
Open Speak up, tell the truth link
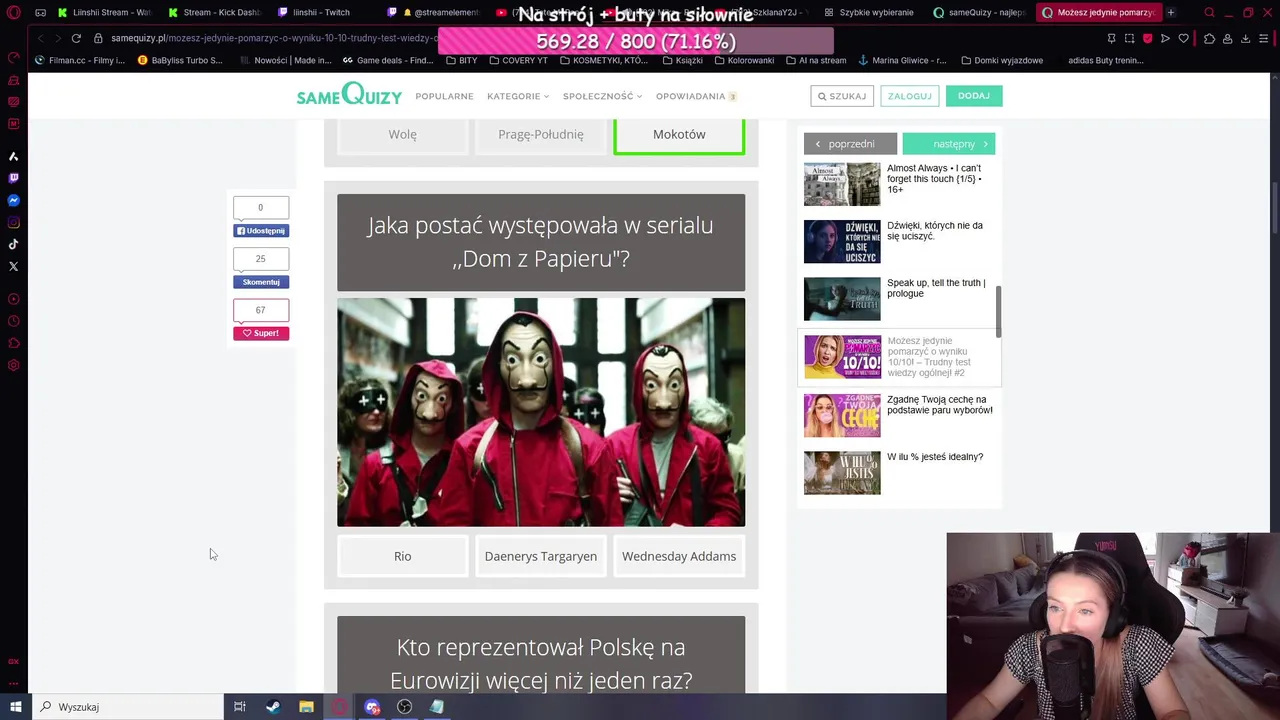coord(936,288)
